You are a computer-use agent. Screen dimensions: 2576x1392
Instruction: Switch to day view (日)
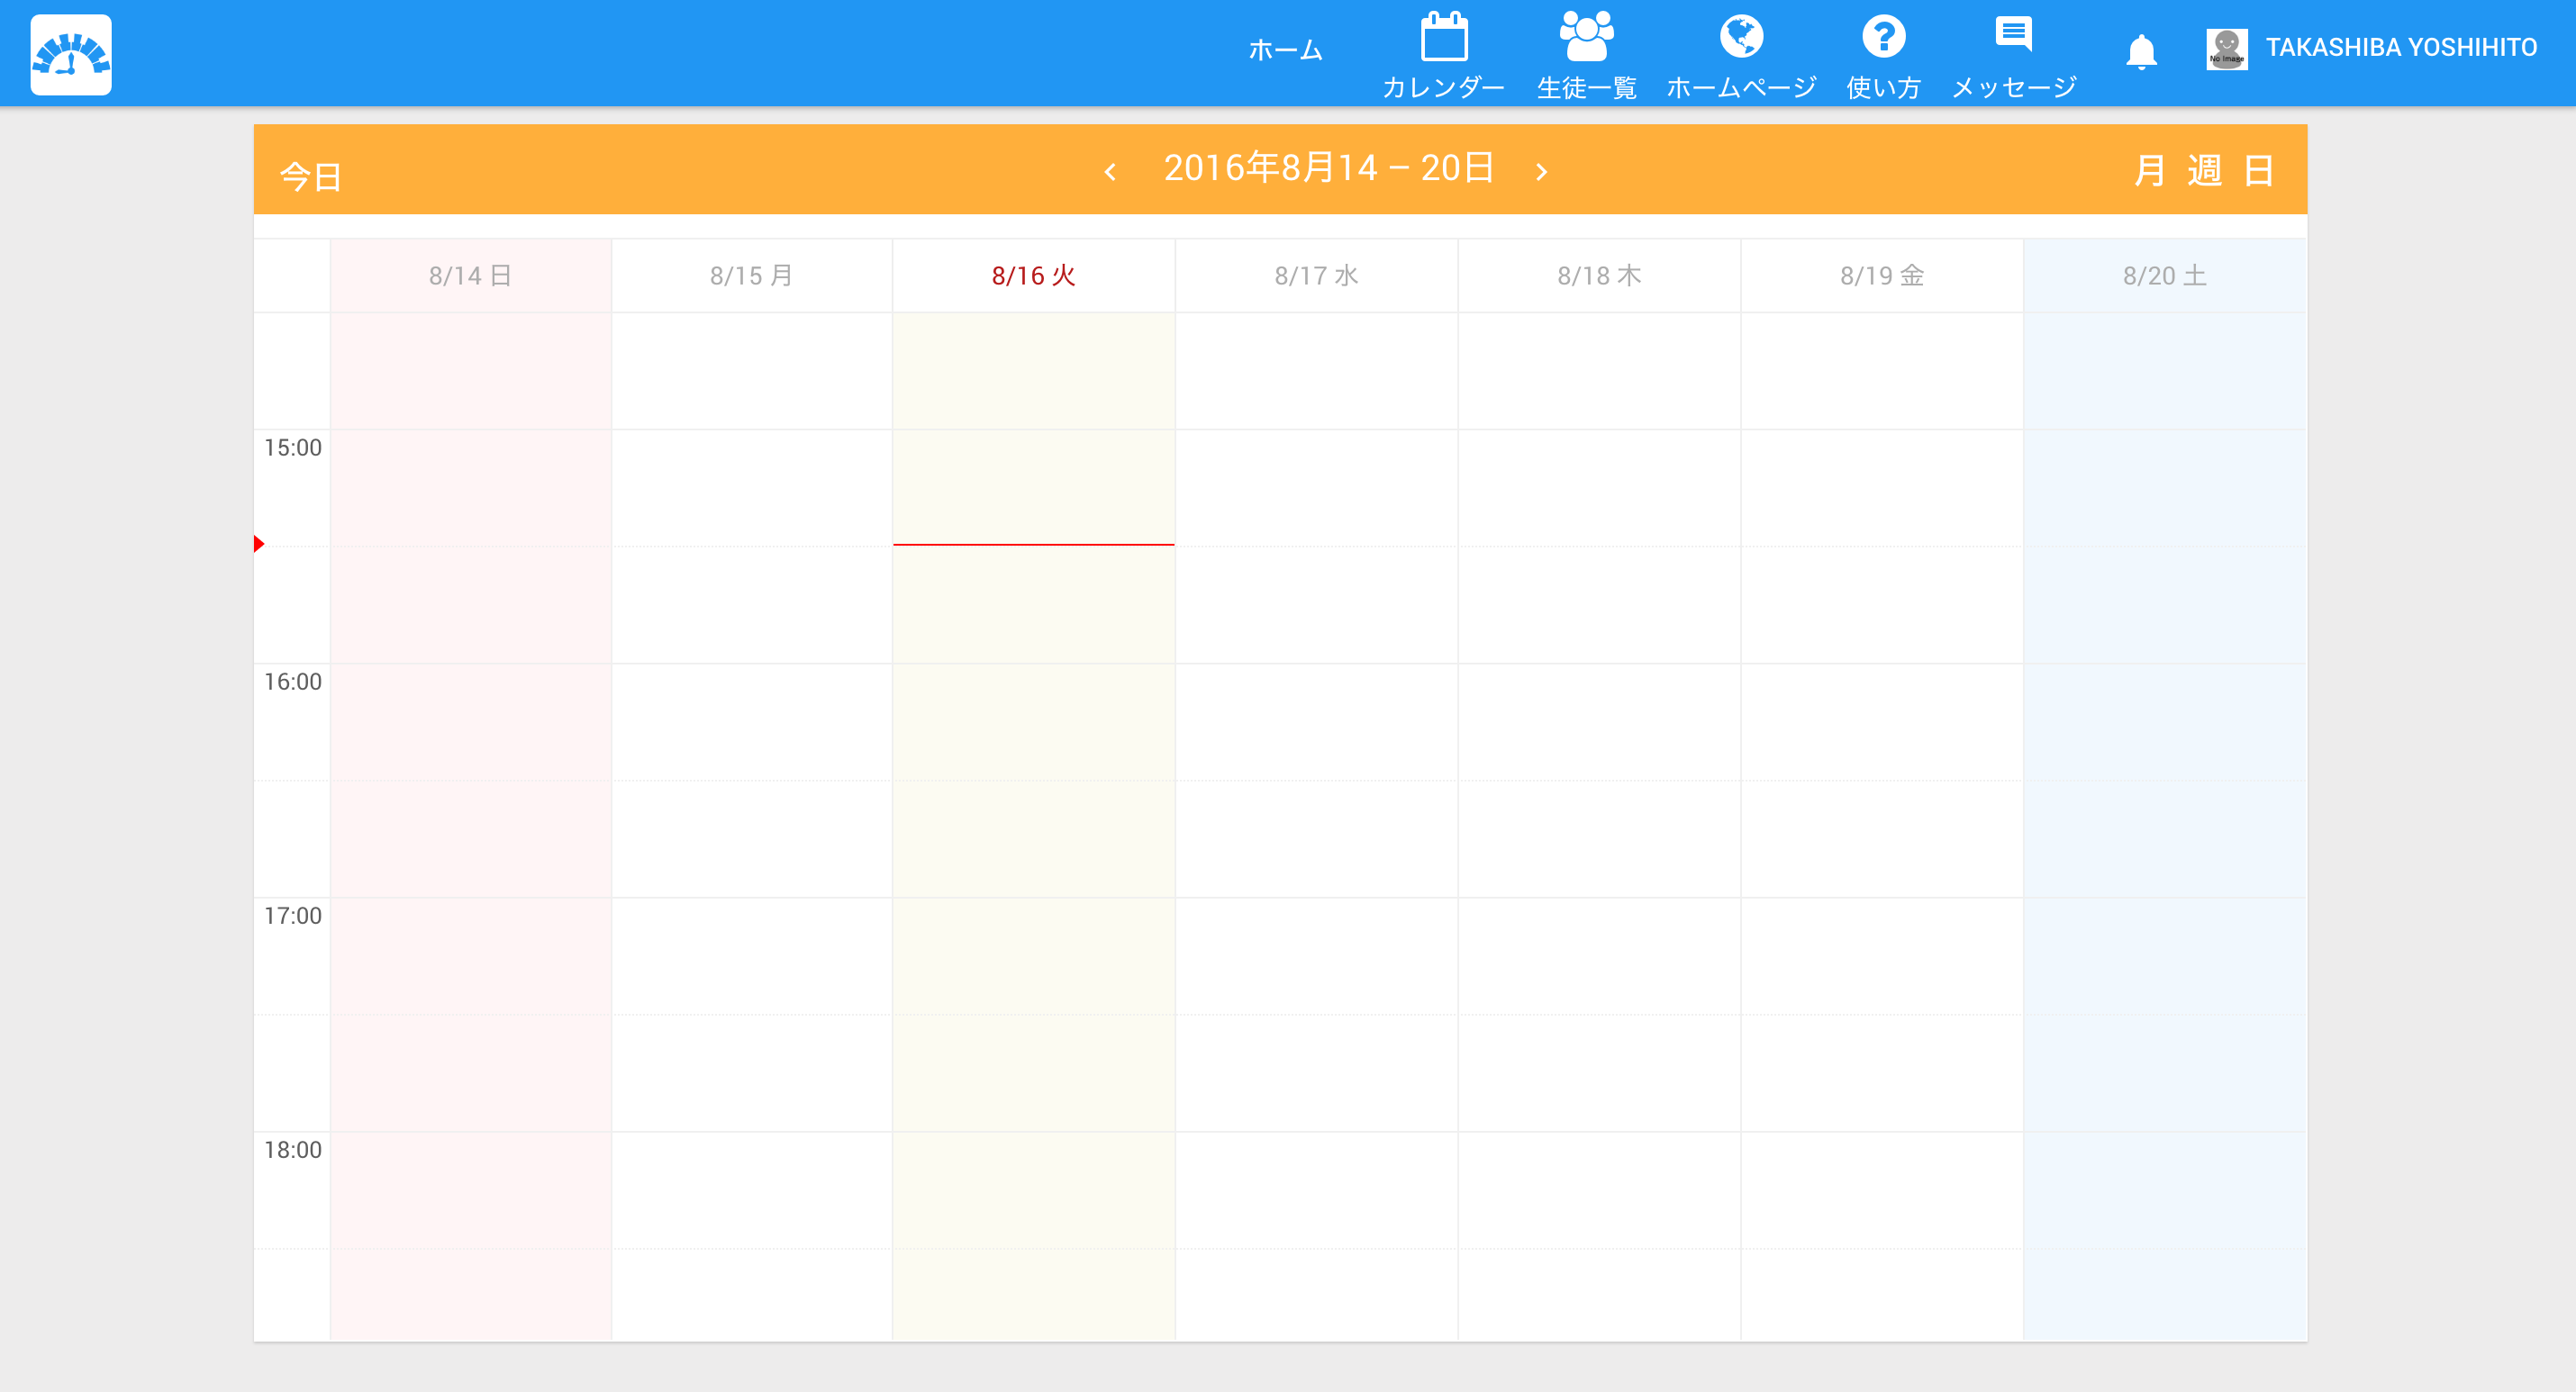2259,171
